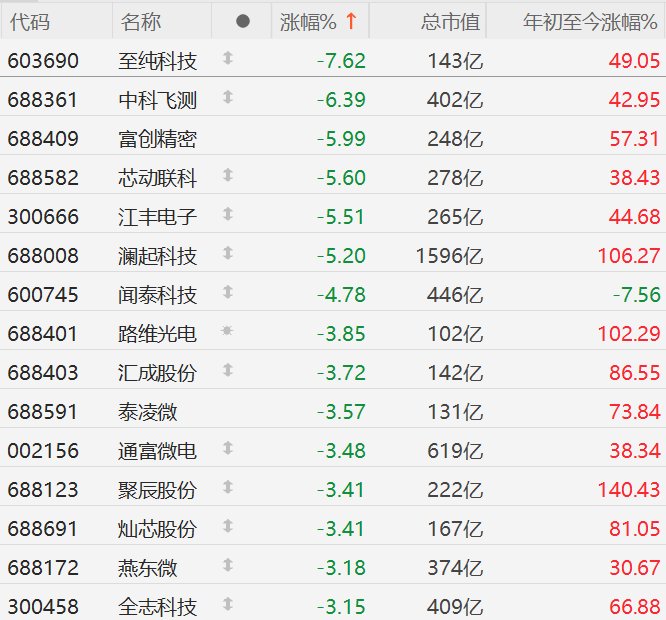Click the gray dot column header
Viewport: 666px width, 620px height.
243,21
